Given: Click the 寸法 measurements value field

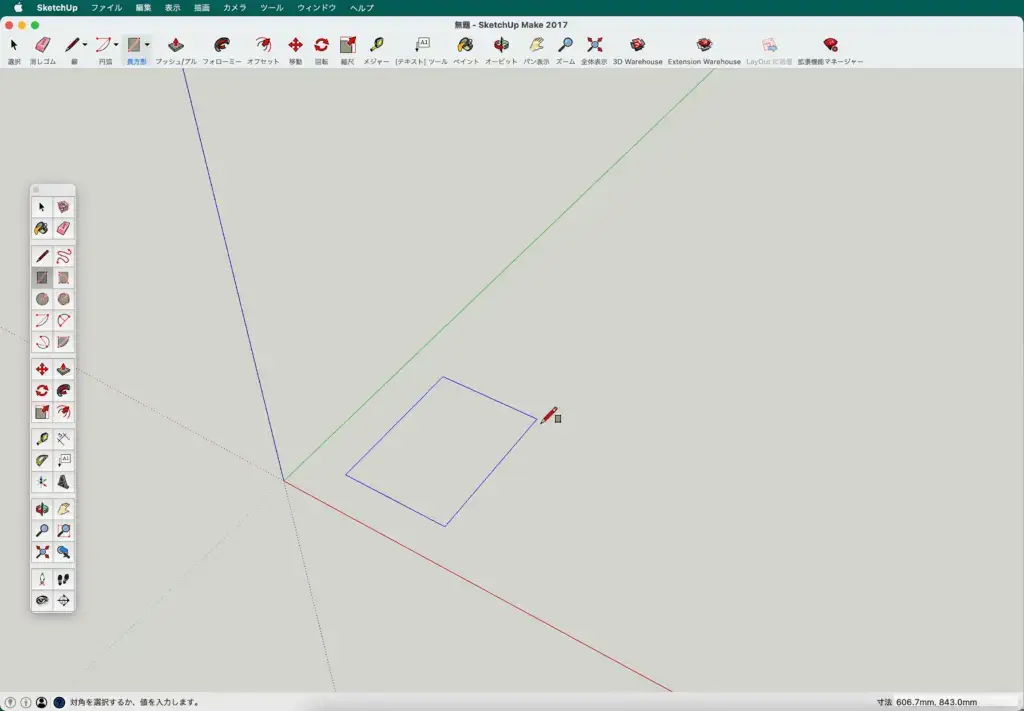Looking at the screenshot, I should click(x=956, y=703).
